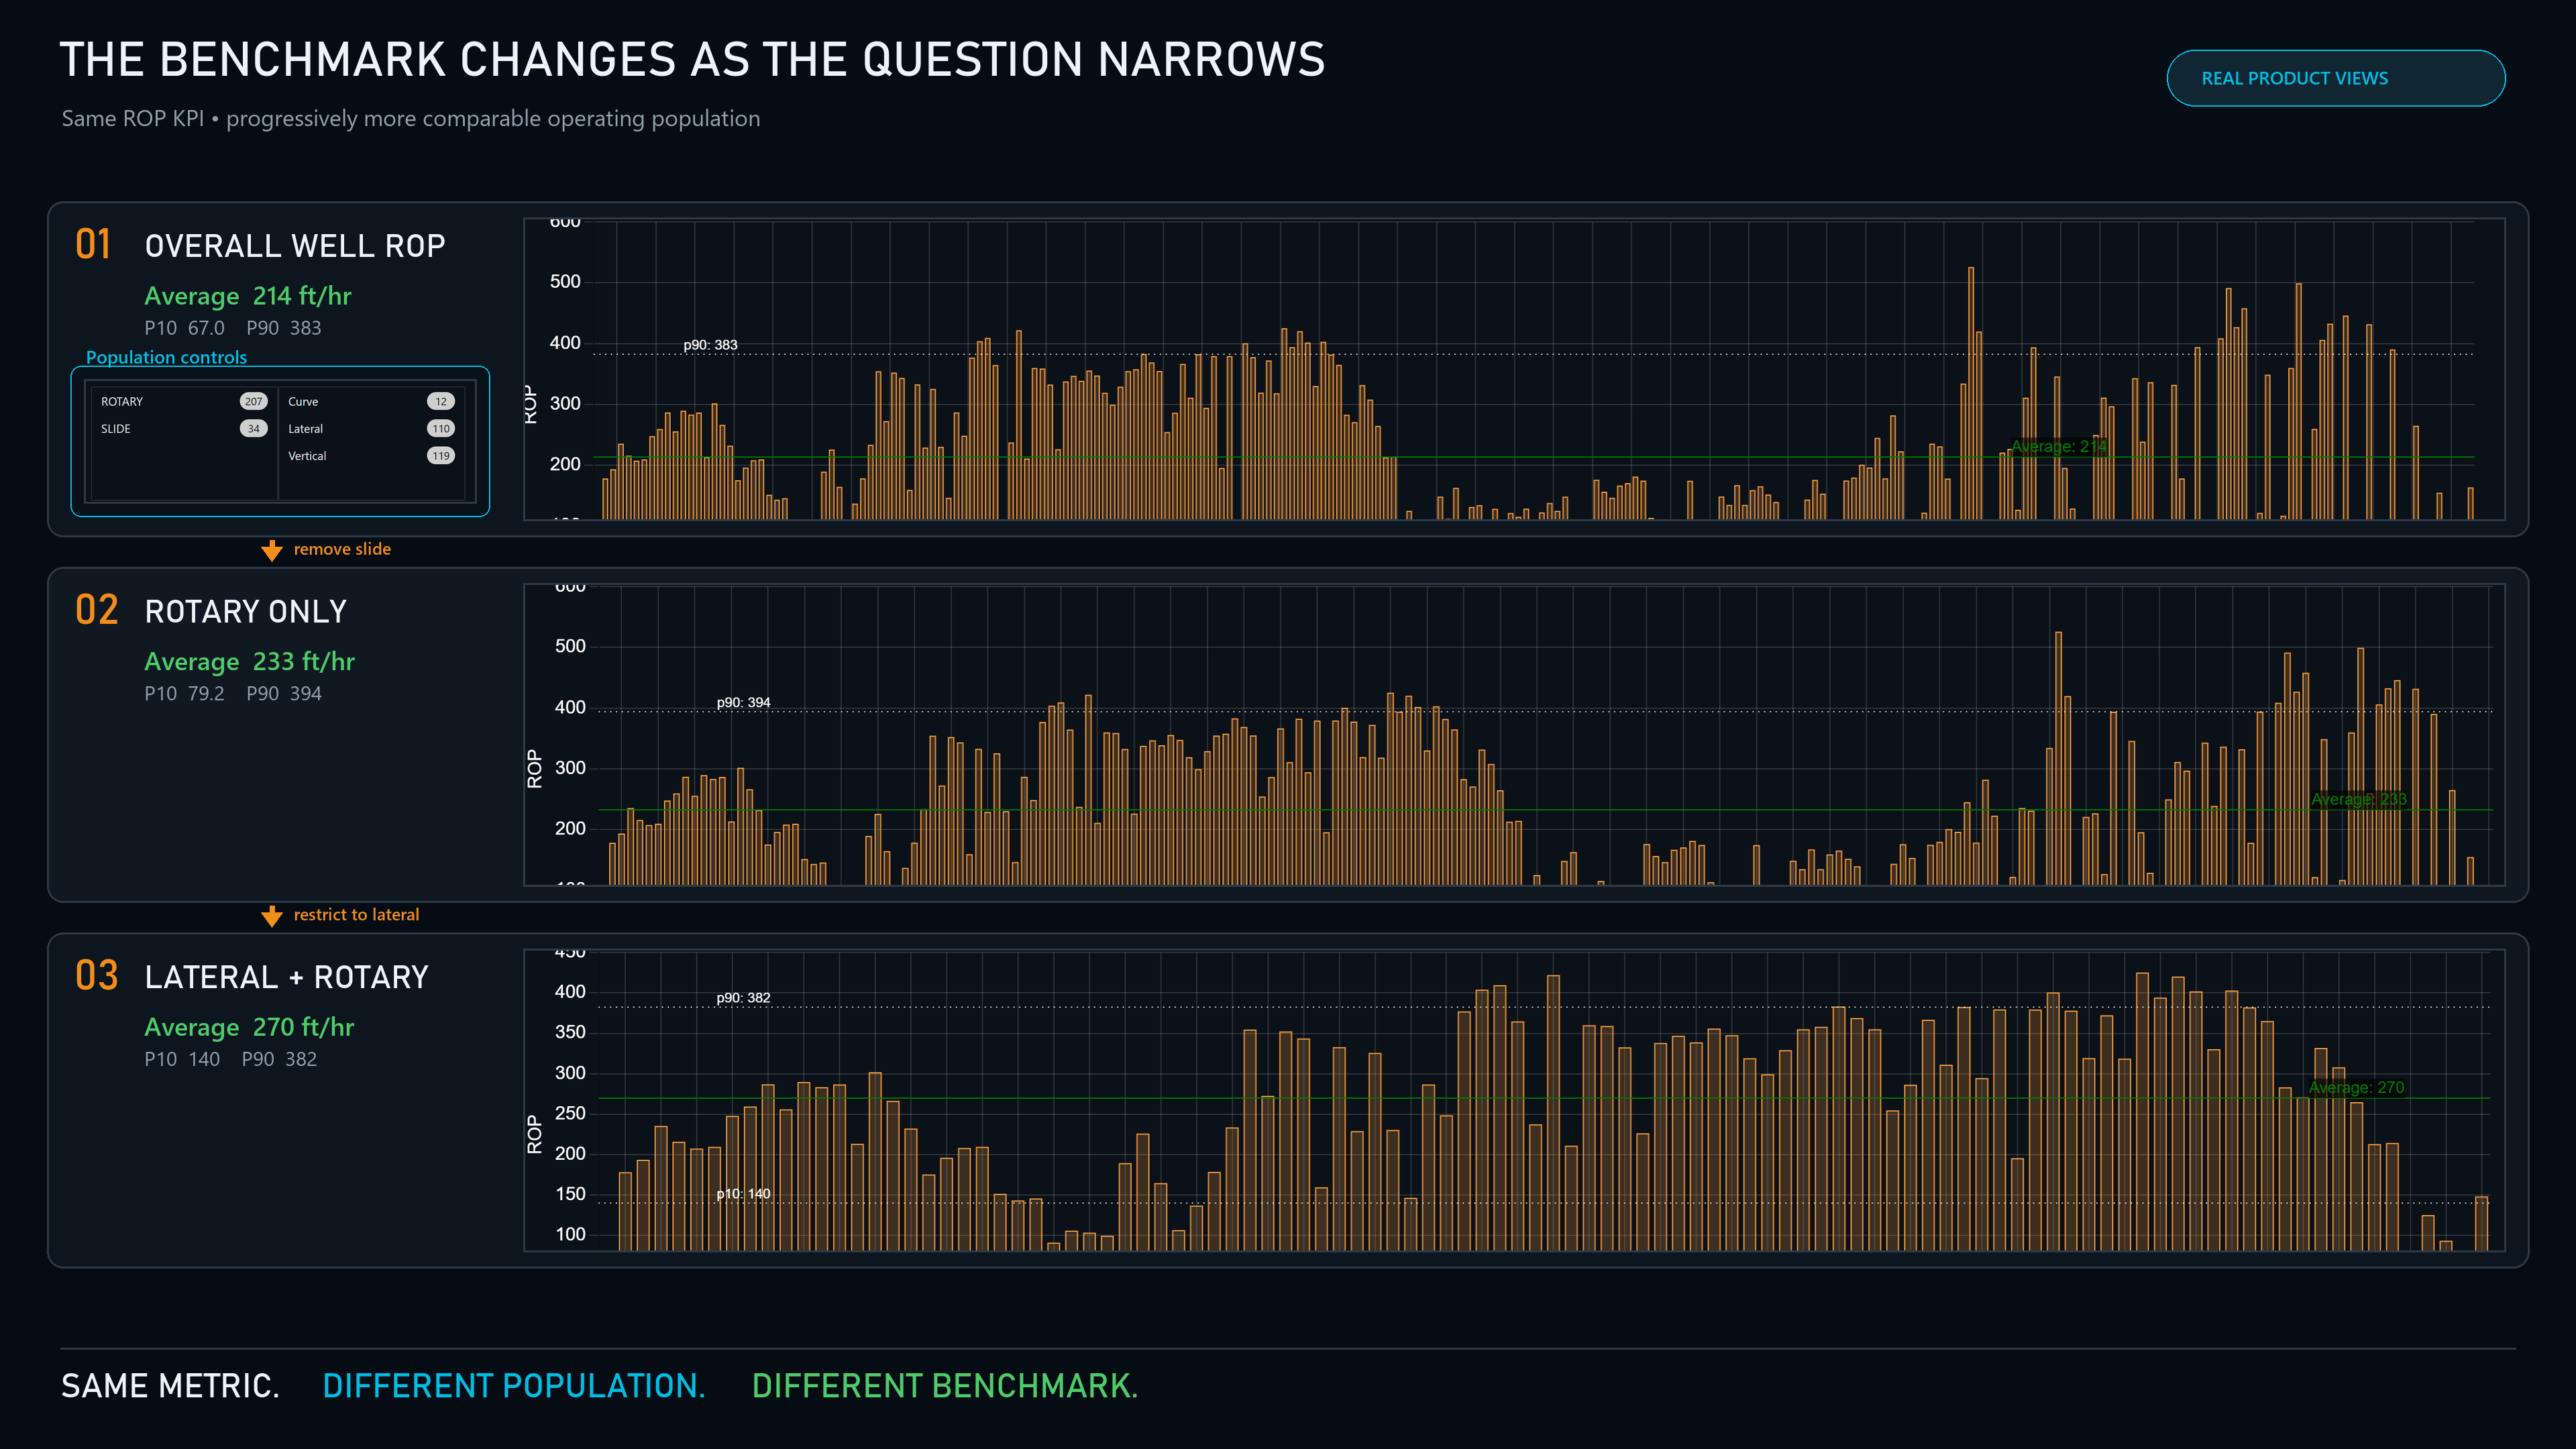Viewport: 2576px width, 1449px height.
Task: Click the ROP axis label of the Lateral + Rotary chart
Action: click(x=535, y=1134)
